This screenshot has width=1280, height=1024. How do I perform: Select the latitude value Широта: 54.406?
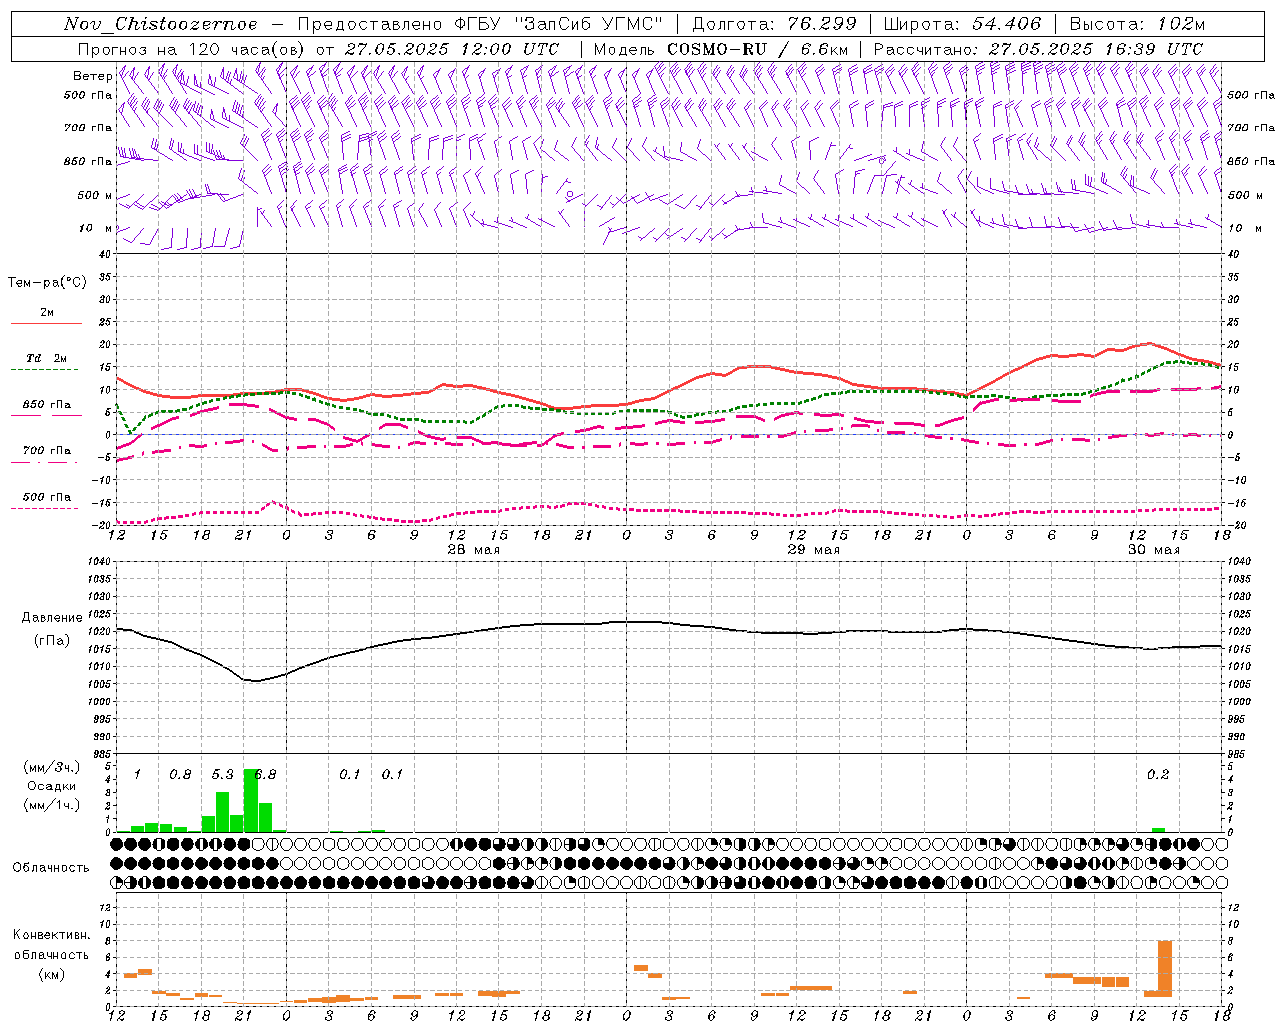coord(962,24)
